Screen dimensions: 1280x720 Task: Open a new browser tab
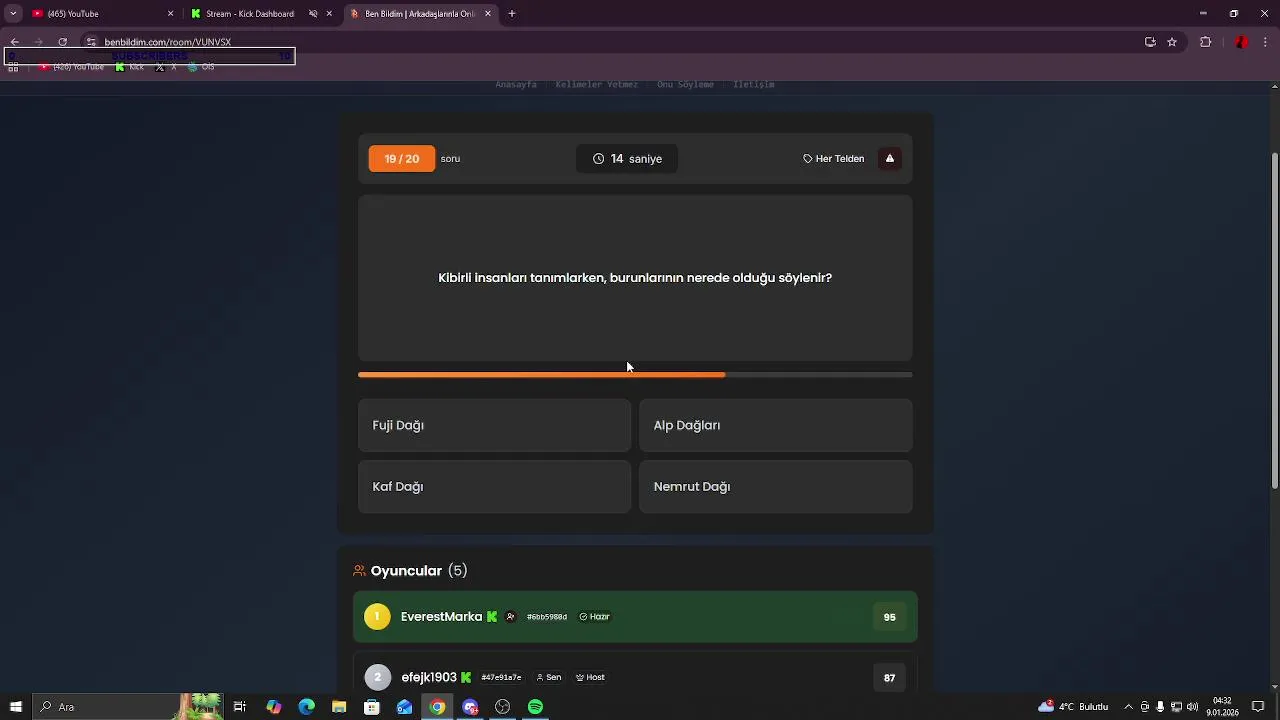(x=512, y=14)
